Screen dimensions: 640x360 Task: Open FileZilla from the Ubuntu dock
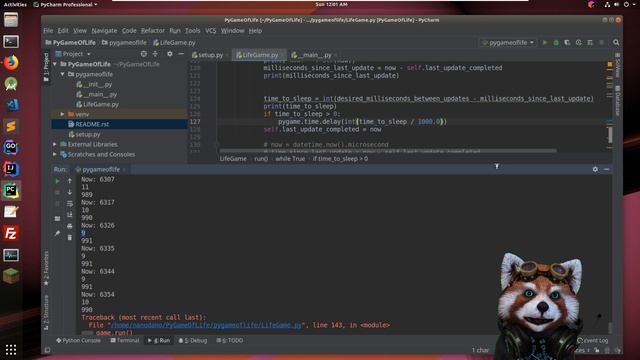11,233
